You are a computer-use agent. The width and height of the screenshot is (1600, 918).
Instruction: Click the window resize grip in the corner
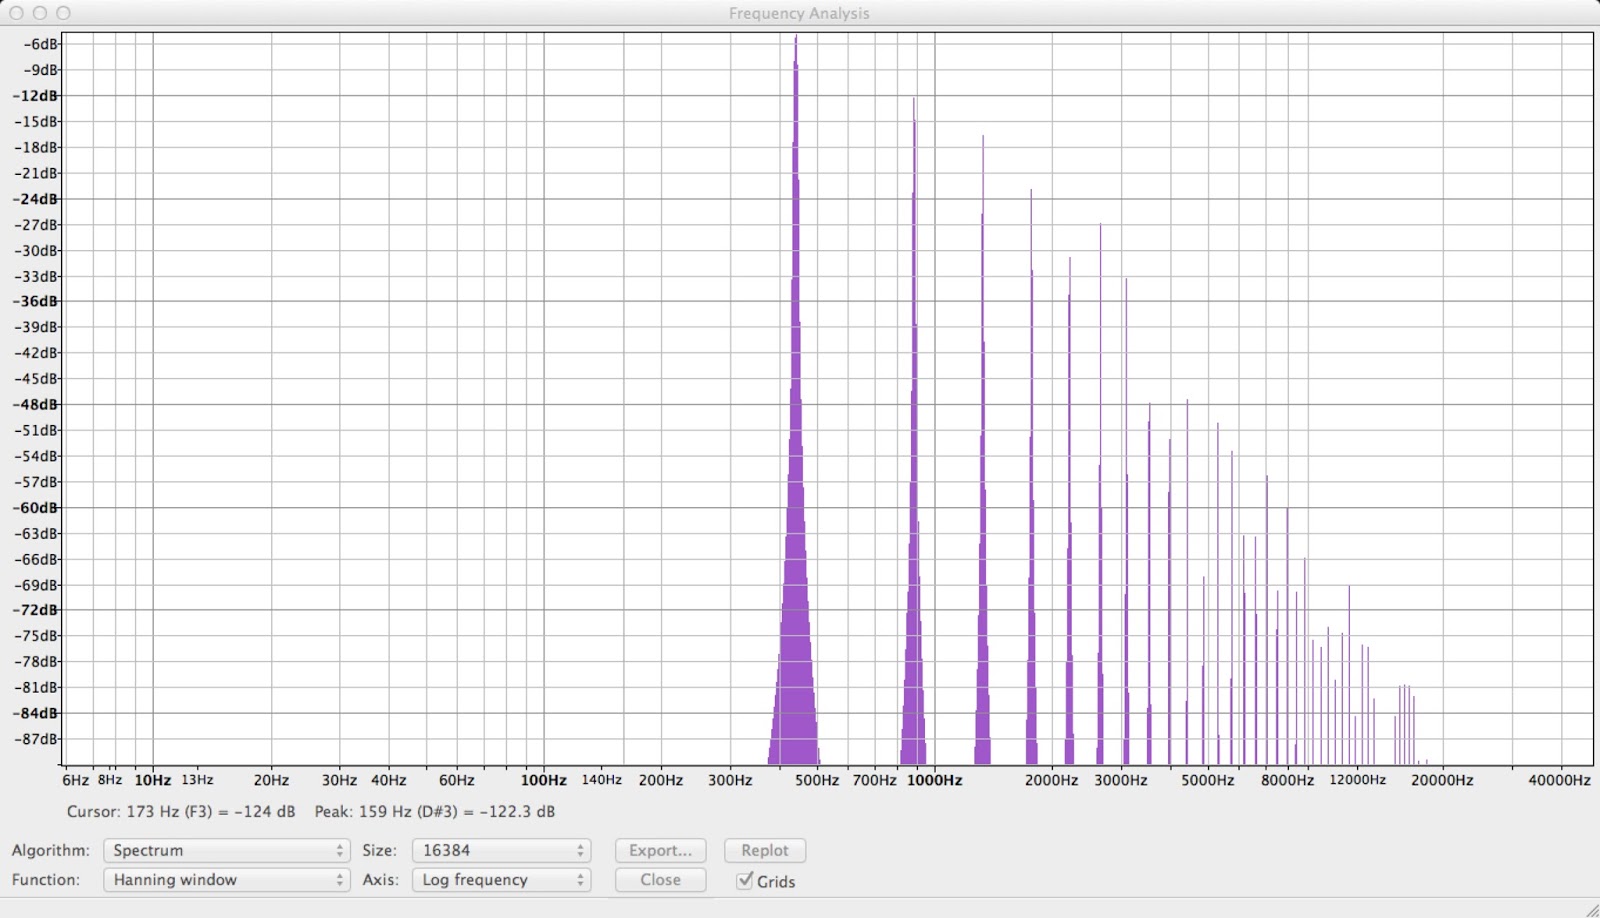1591,909
